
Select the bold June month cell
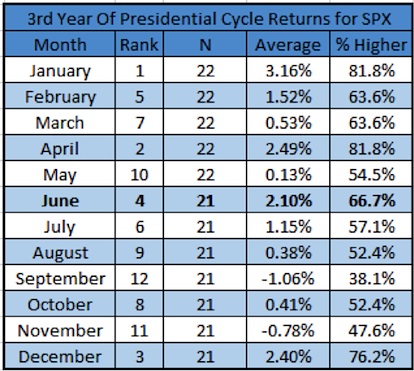click(x=60, y=200)
